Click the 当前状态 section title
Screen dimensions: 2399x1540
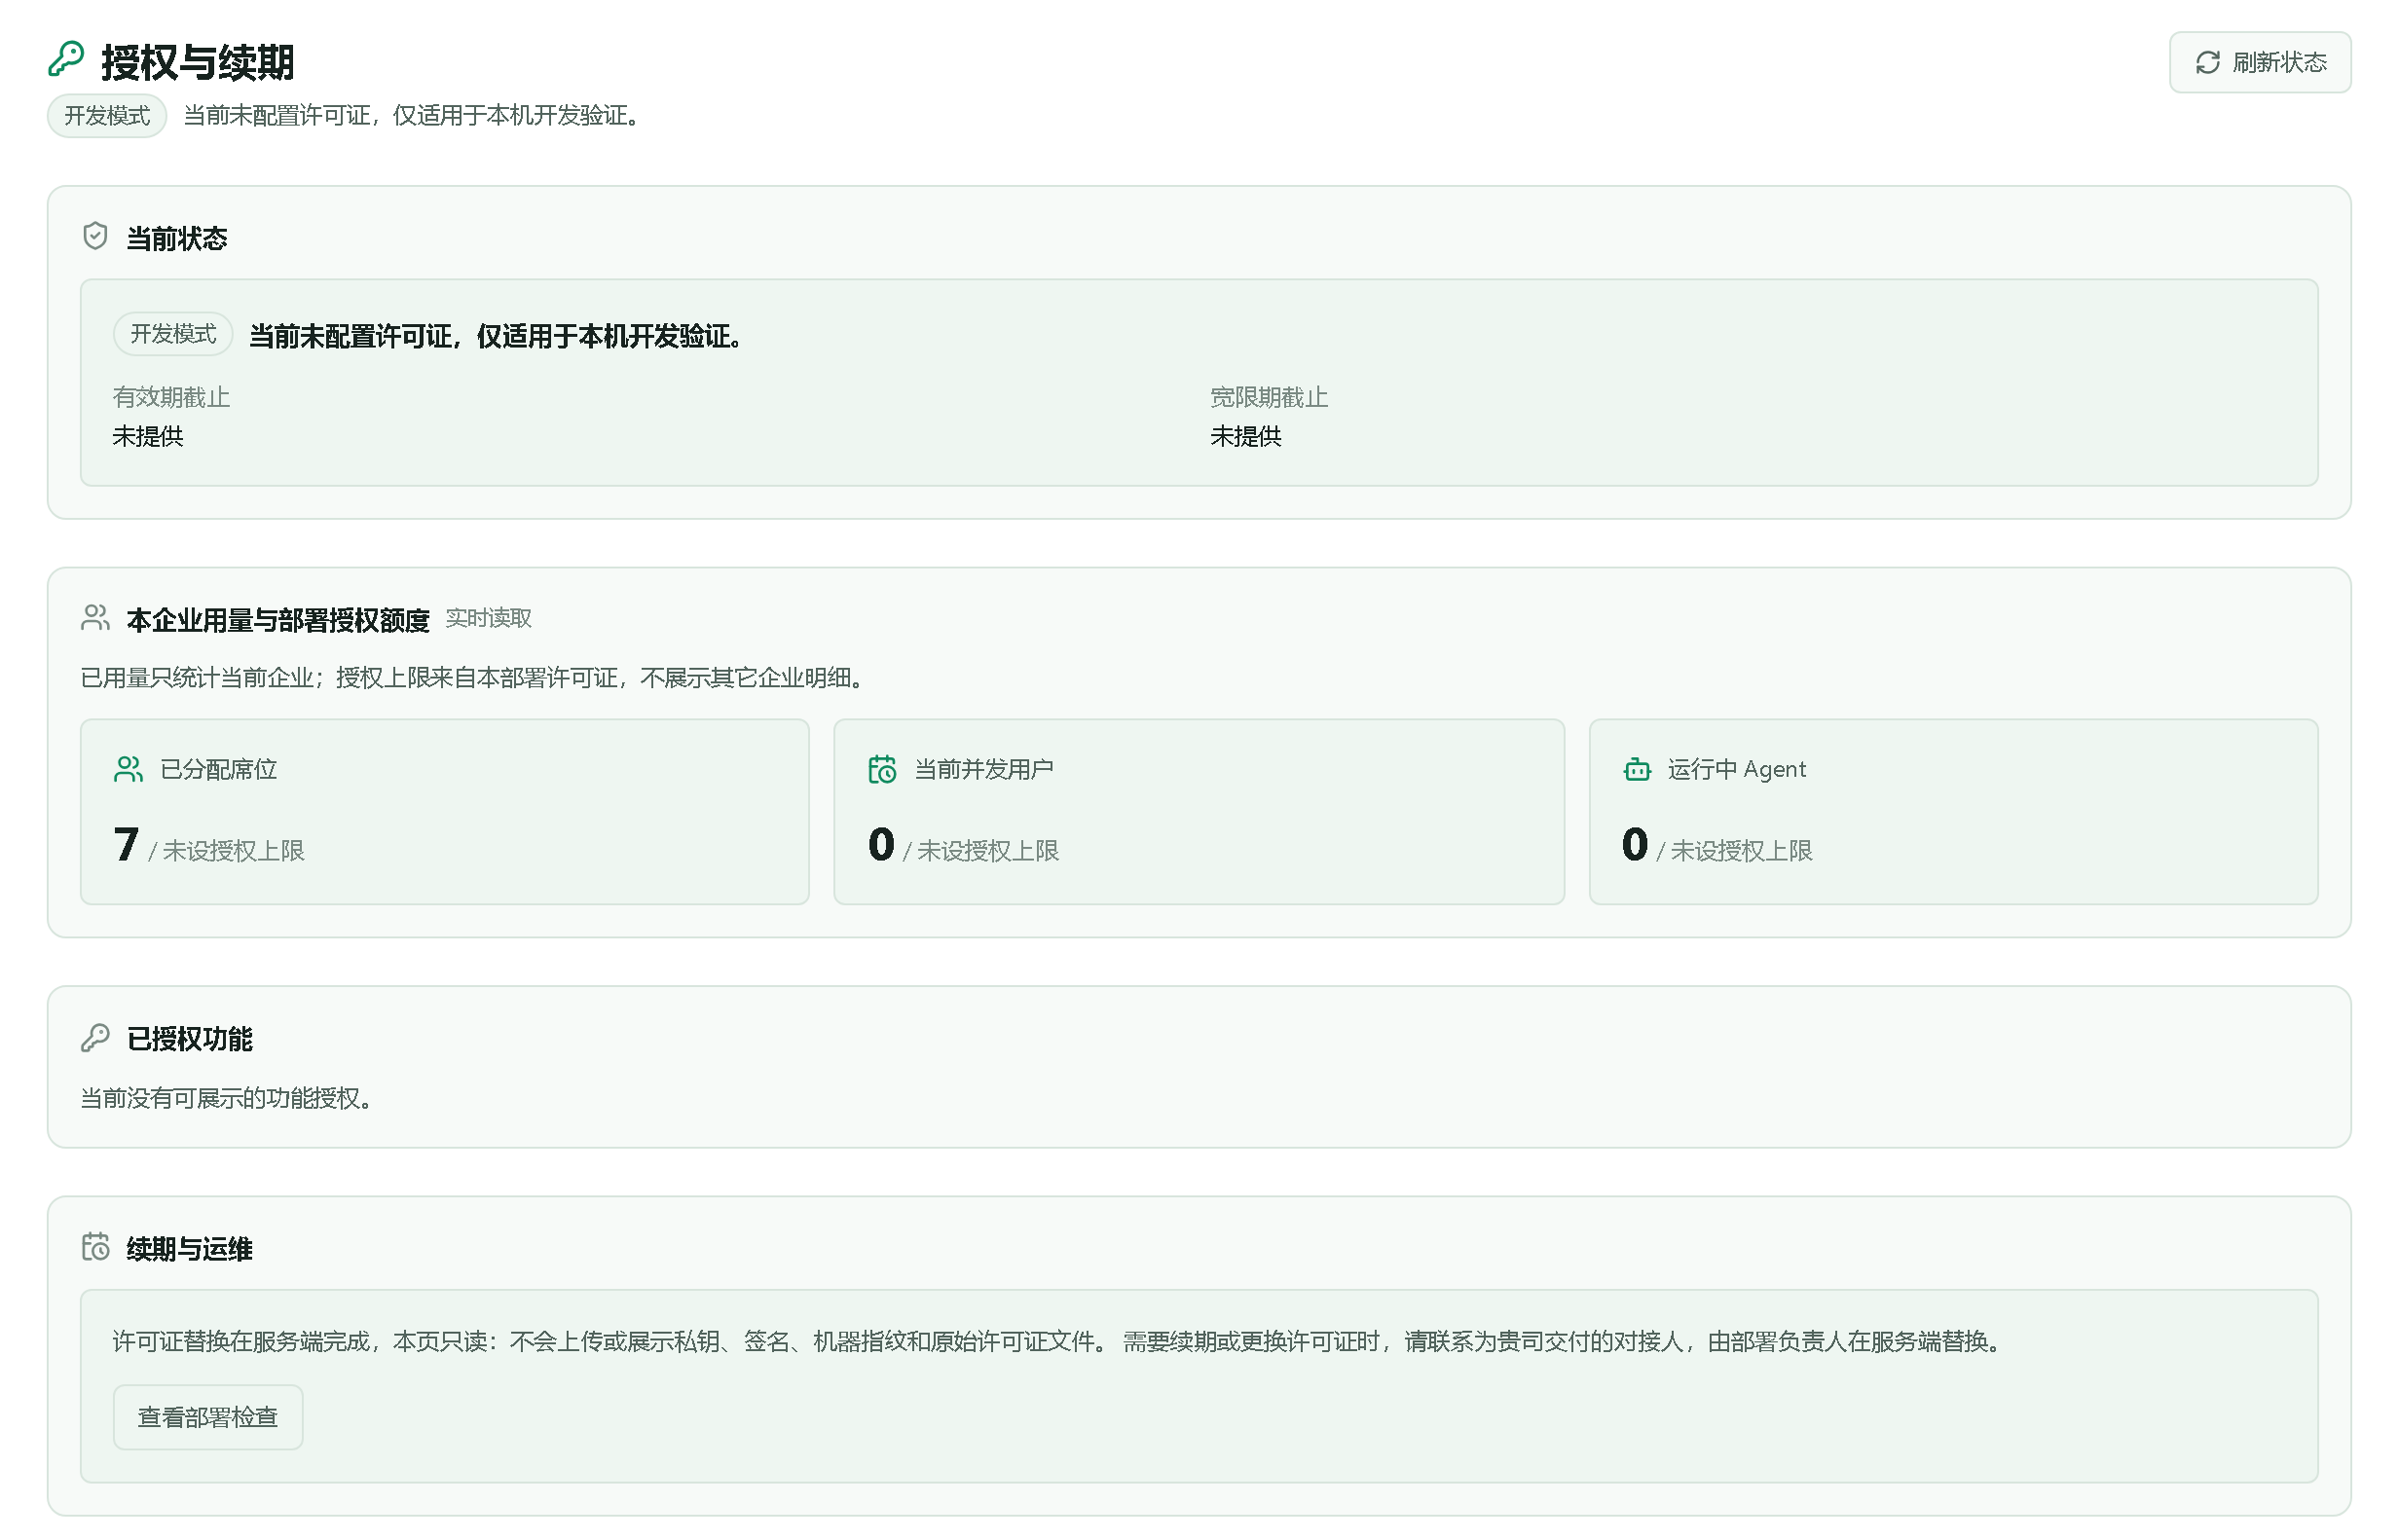pyautogui.click(x=177, y=238)
